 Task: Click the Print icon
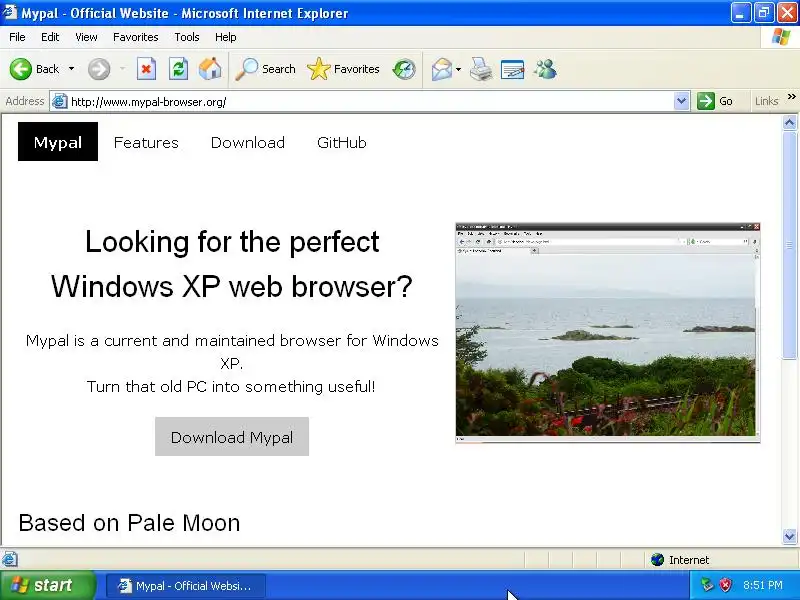coord(481,69)
